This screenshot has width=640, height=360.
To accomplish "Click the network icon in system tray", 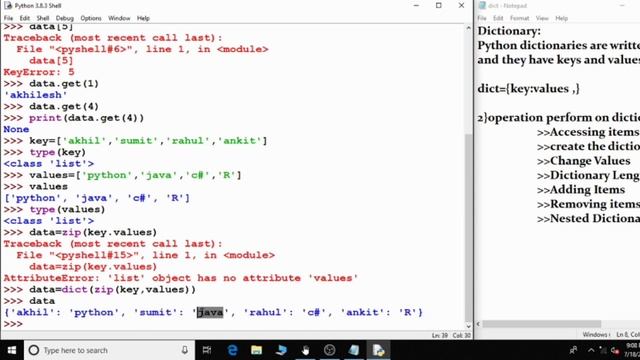I will (x=603, y=350).
